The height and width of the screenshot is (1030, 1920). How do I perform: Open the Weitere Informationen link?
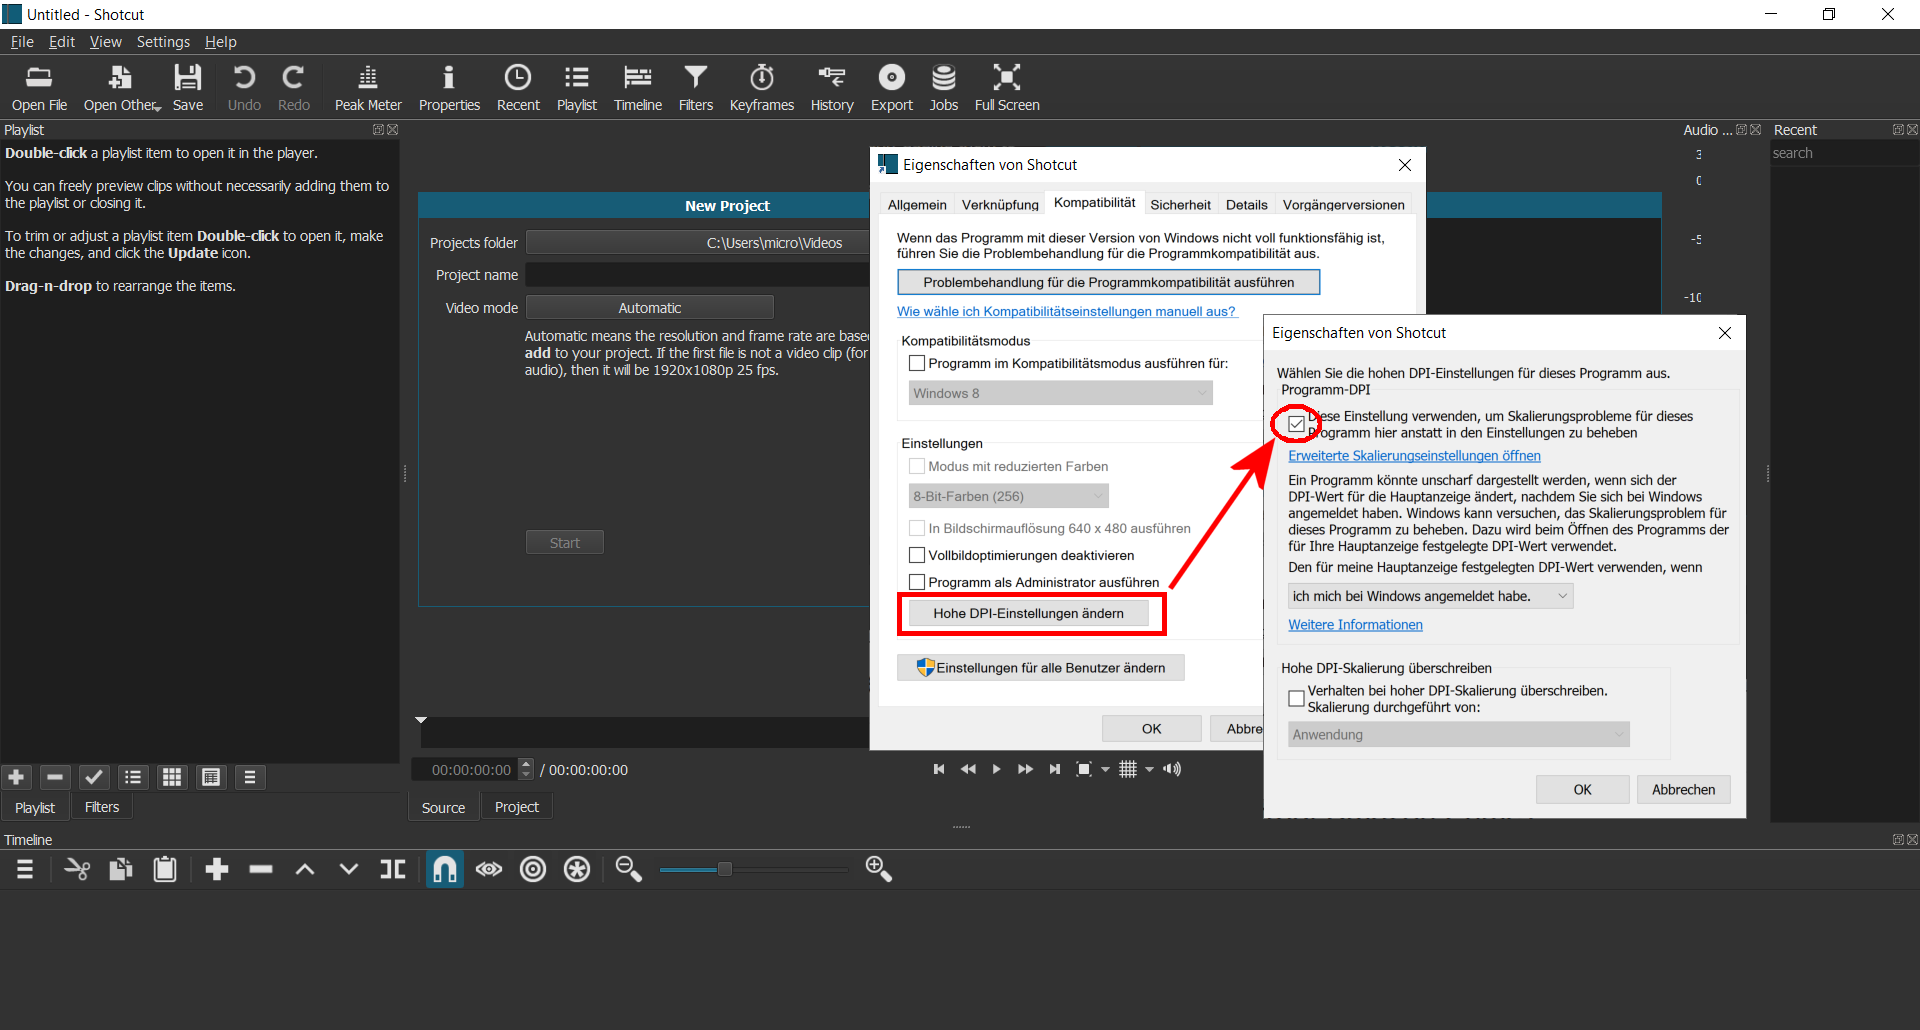(x=1355, y=624)
